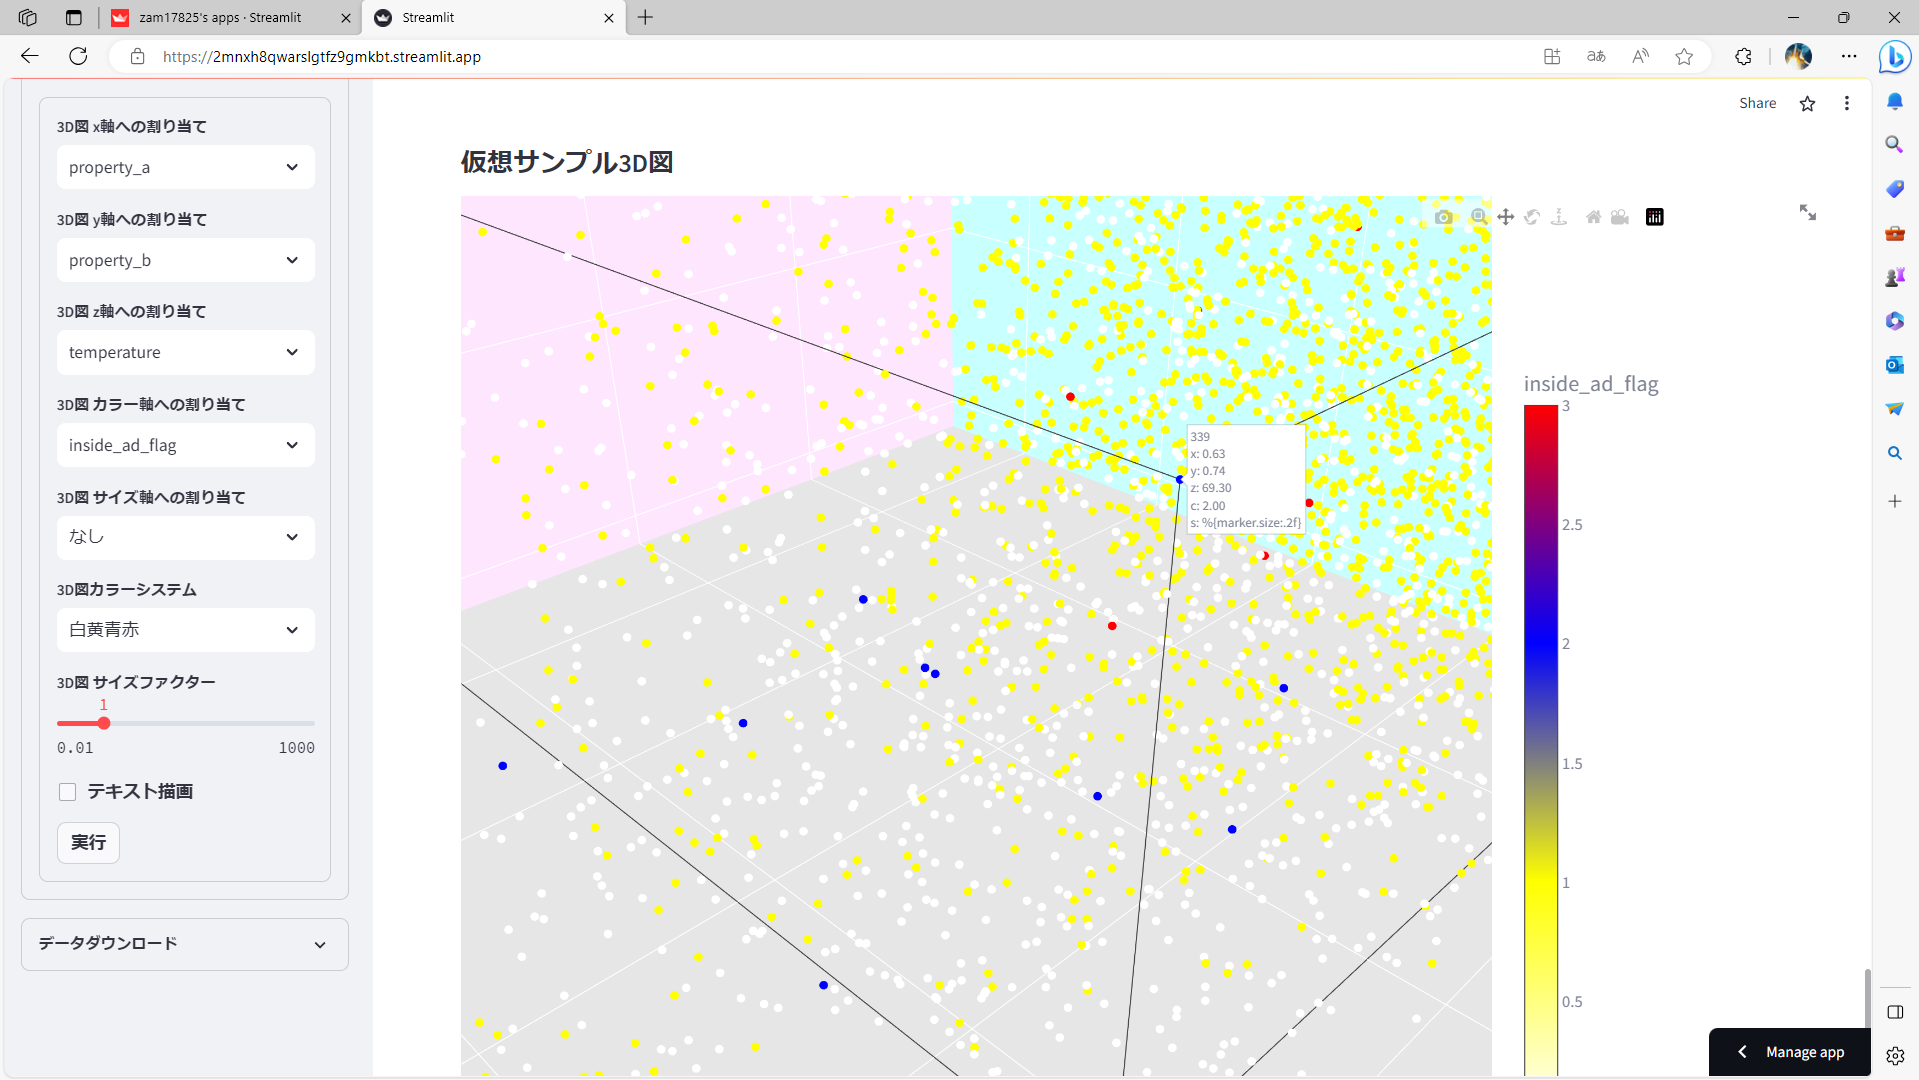Select the orbital rotation tool
Image resolution: width=1919 pixels, height=1080 pixels.
tap(1532, 217)
